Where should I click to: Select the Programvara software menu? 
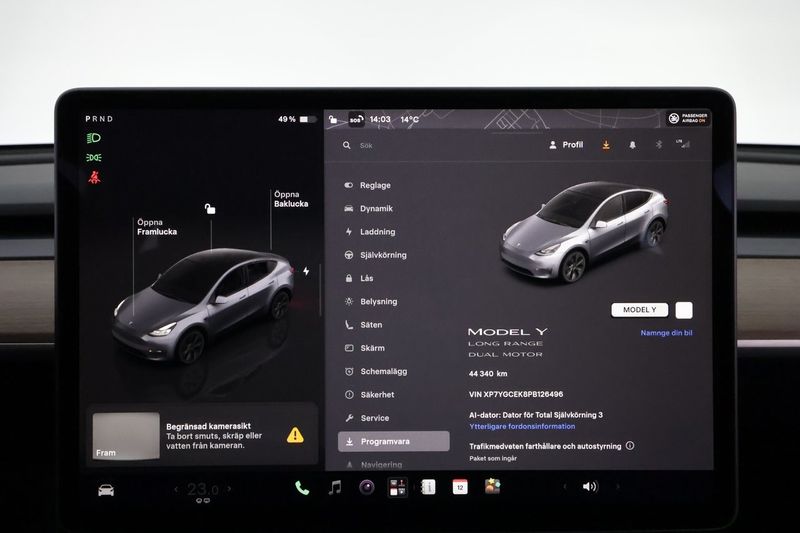[393, 441]
